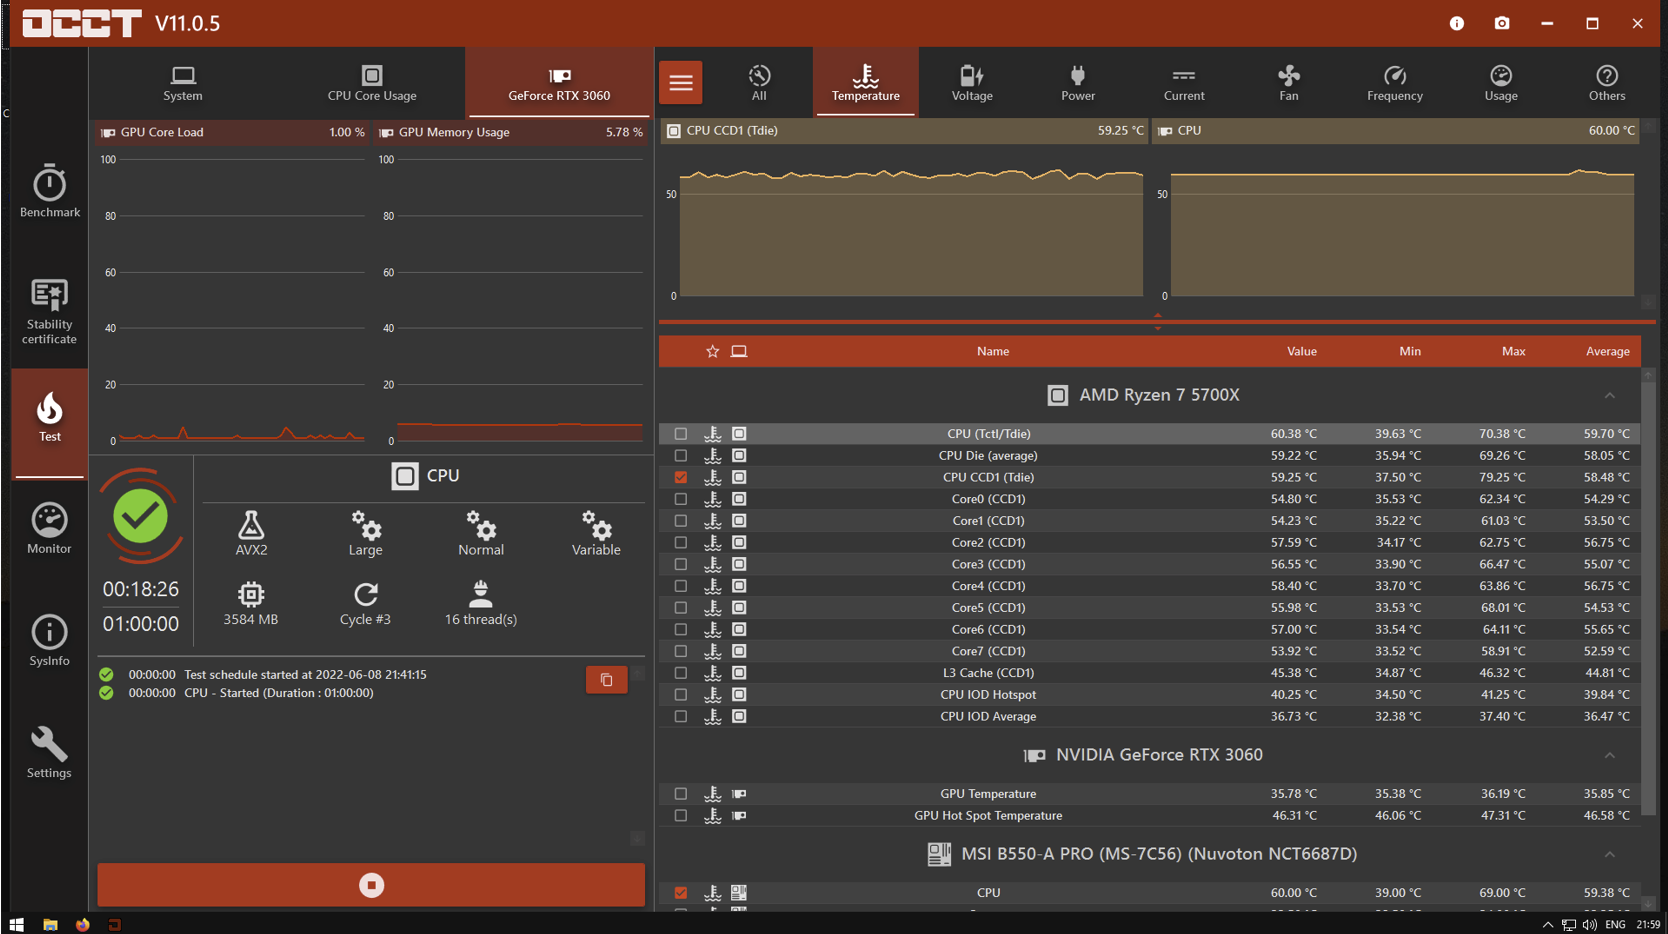Check the Core3 (CCD1) checkbox
The height and width of the screenshot is (934, 1668).
coord(681,564)
